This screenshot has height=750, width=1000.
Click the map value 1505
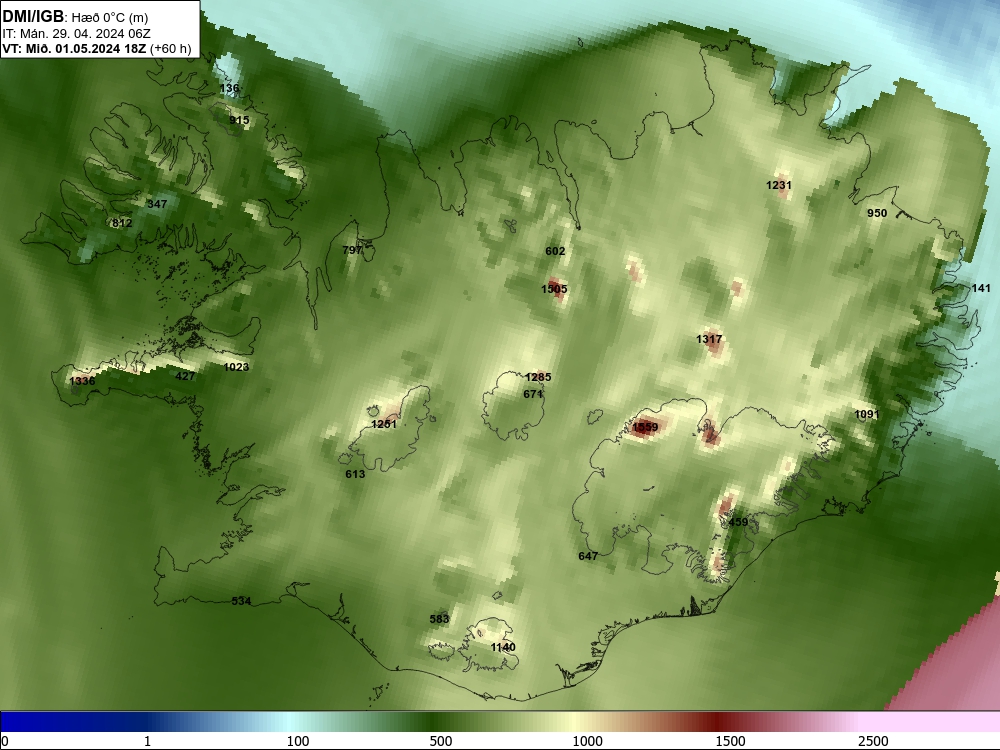tap(554, 289)
